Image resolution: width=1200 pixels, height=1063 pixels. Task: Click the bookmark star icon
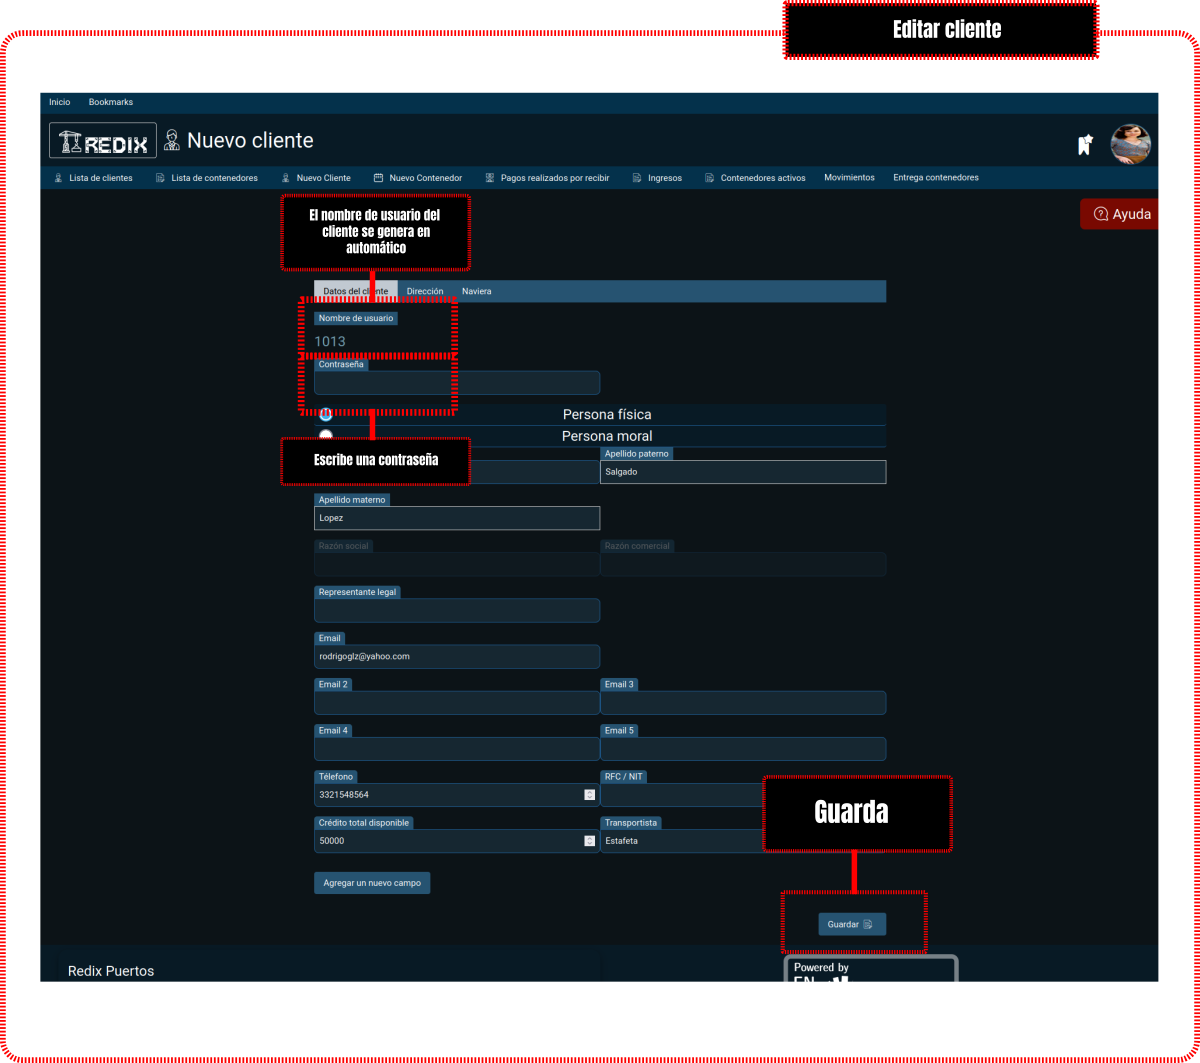coord(1084,145)
